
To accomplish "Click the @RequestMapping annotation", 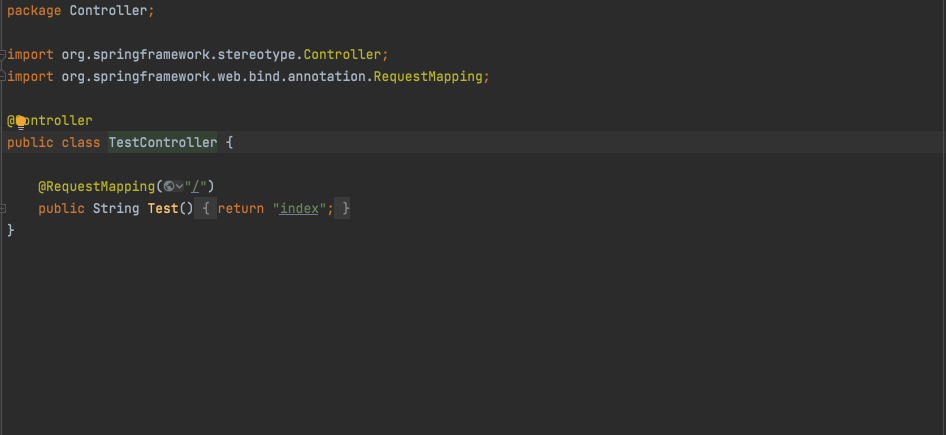I will [97, 186].
